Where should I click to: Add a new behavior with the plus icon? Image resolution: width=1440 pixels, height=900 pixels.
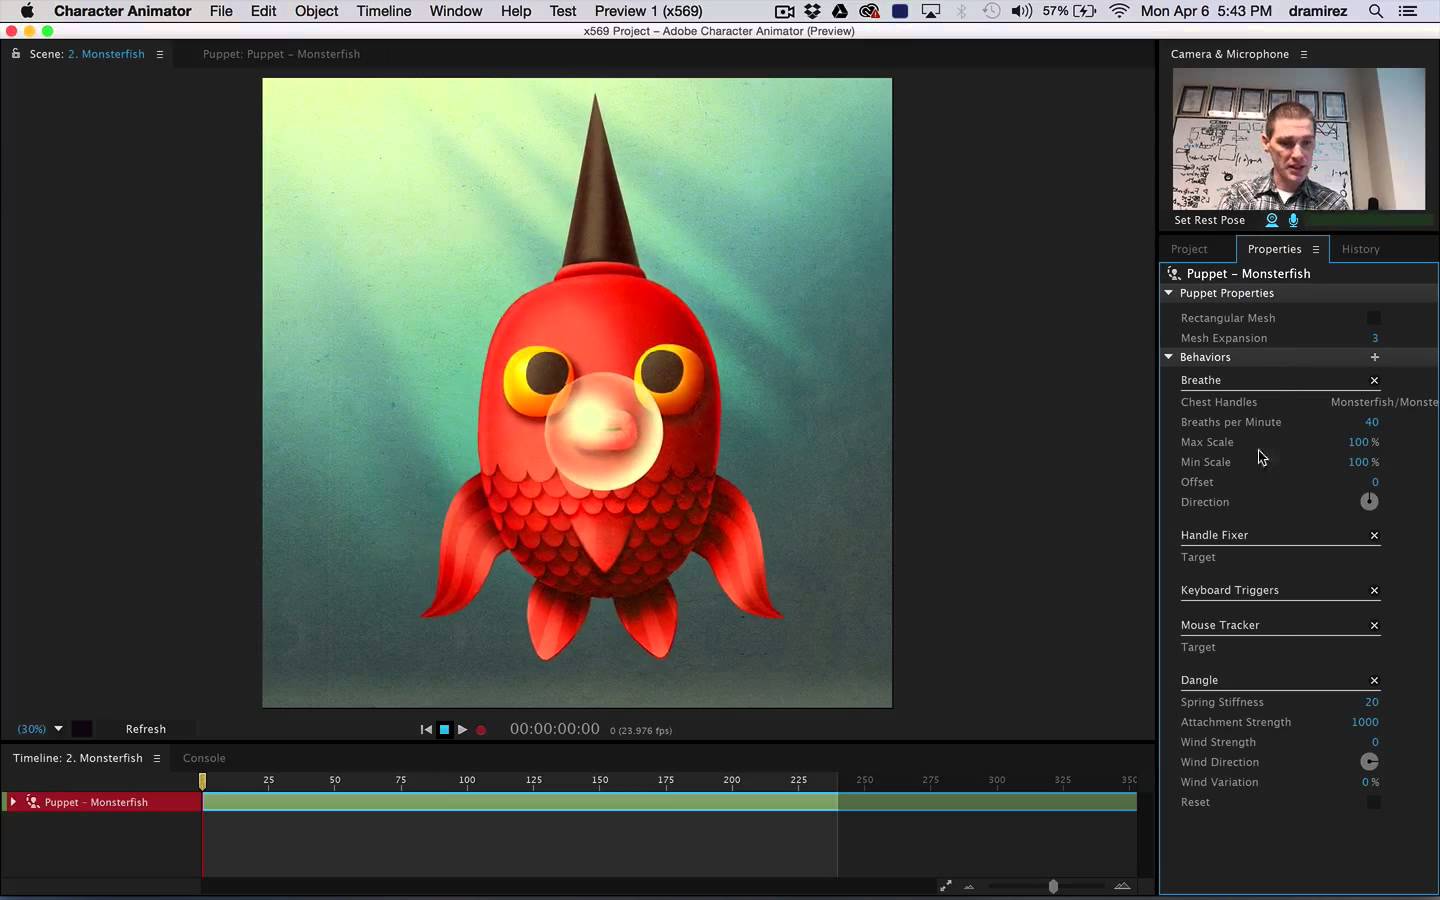click(1375, 357)
